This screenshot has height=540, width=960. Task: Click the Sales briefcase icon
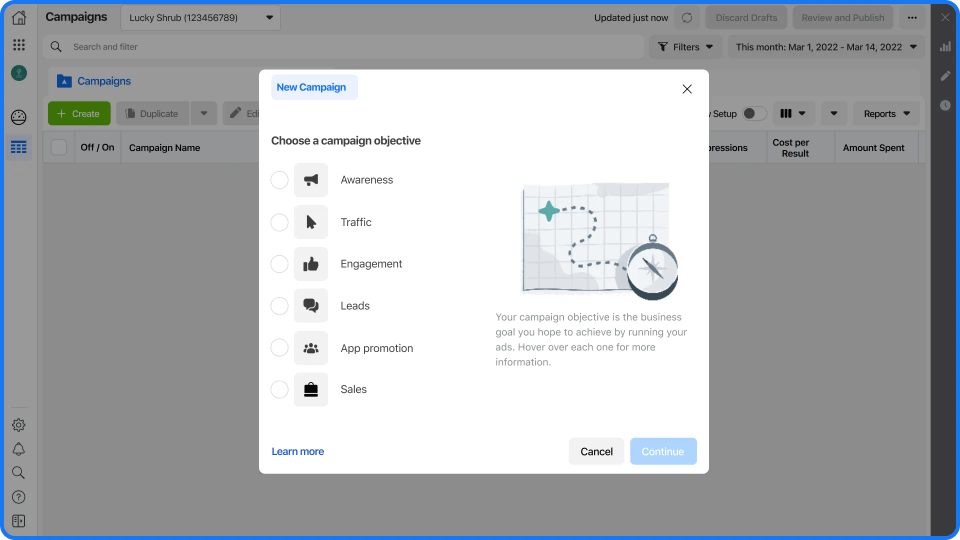pos(311,389)
